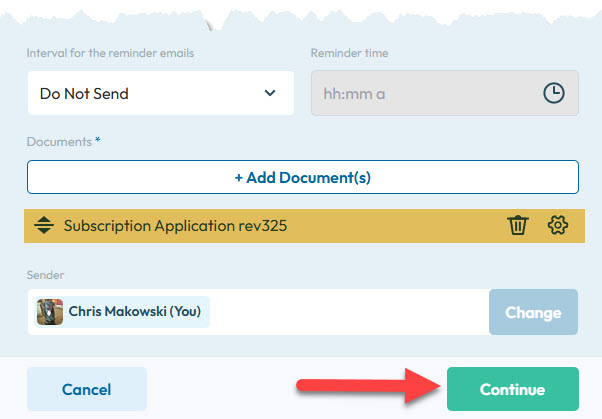Click the Cancel button

point(87,389)
